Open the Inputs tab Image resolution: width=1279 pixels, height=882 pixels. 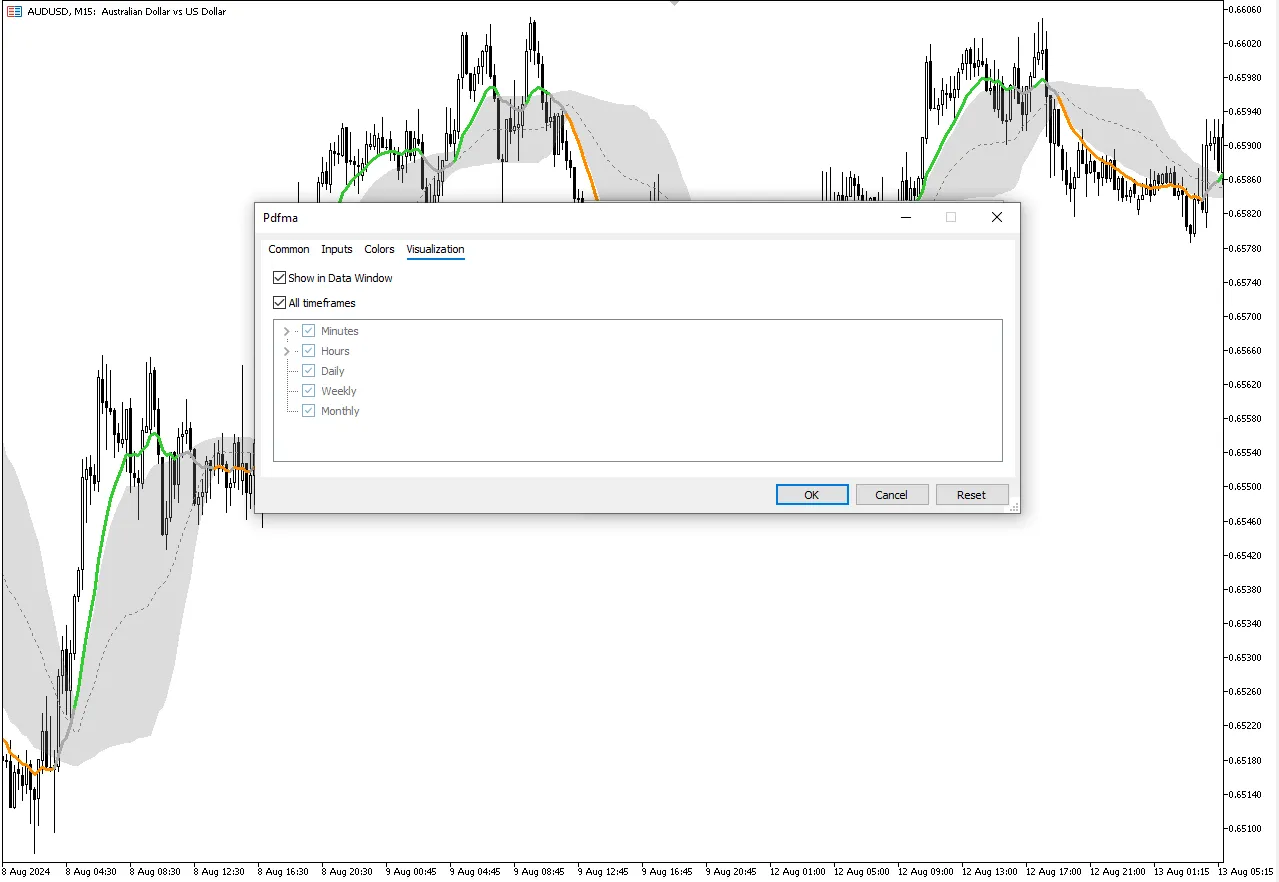click(x=337, y=249)
